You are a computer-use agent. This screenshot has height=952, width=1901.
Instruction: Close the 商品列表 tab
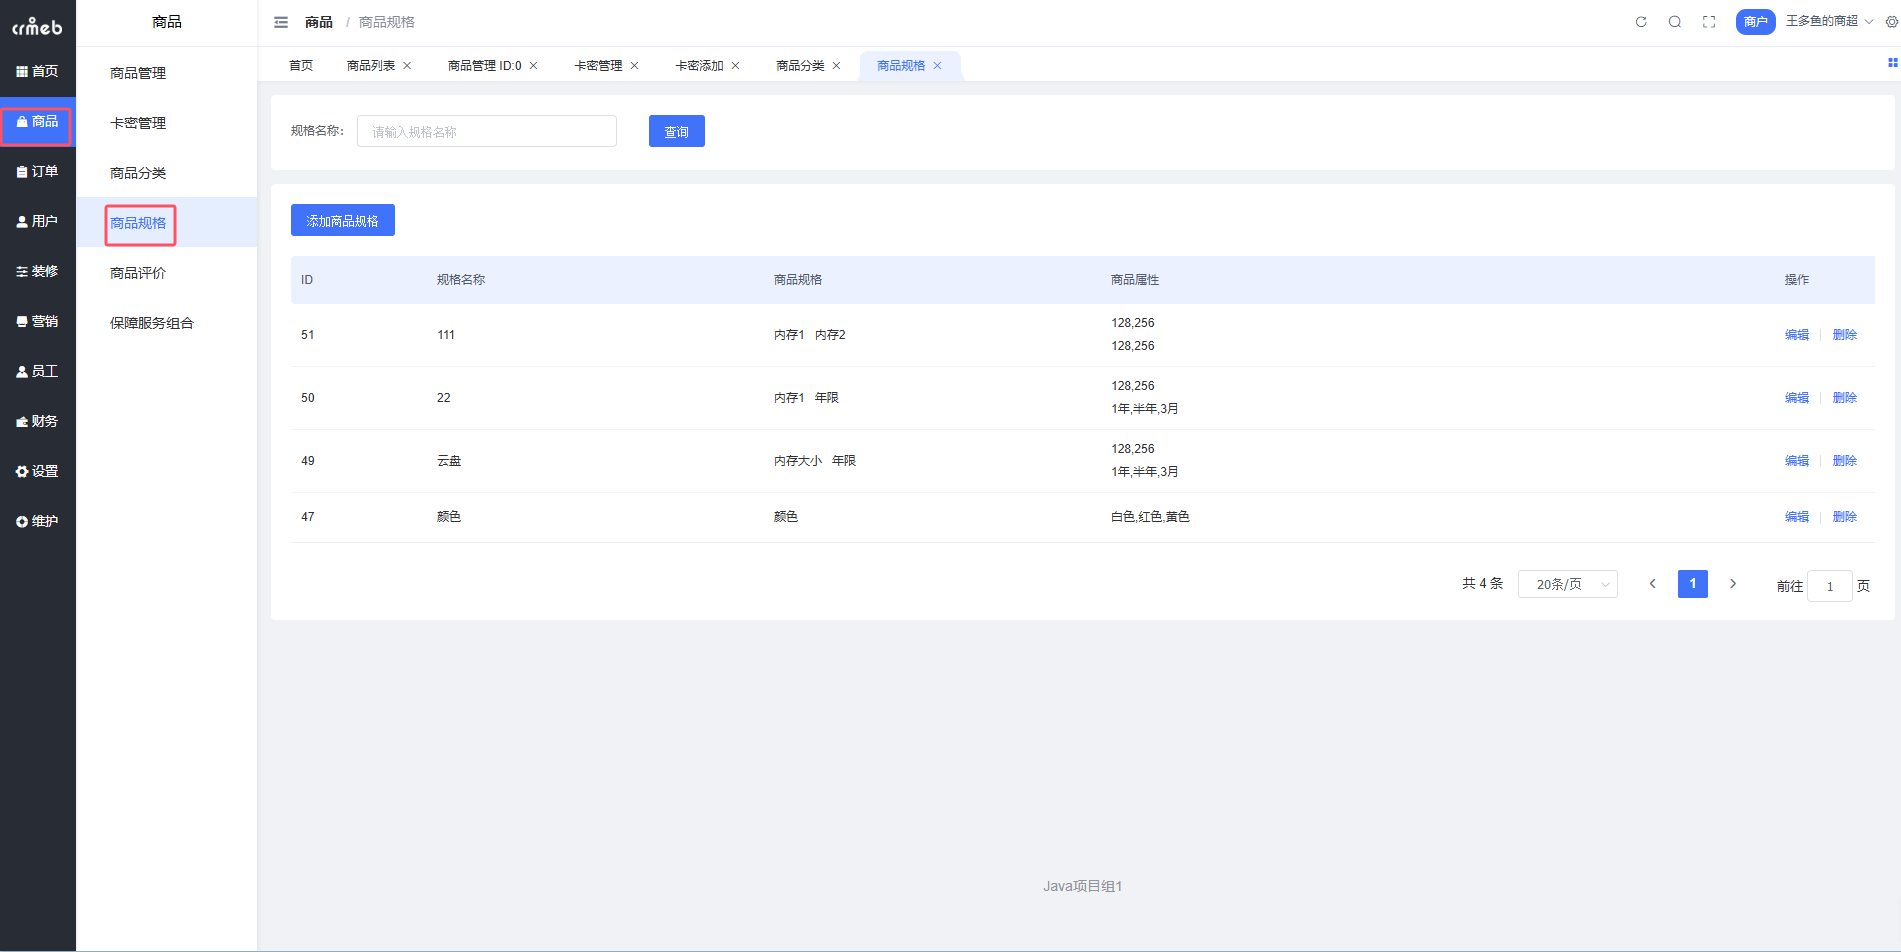(407, 66)
